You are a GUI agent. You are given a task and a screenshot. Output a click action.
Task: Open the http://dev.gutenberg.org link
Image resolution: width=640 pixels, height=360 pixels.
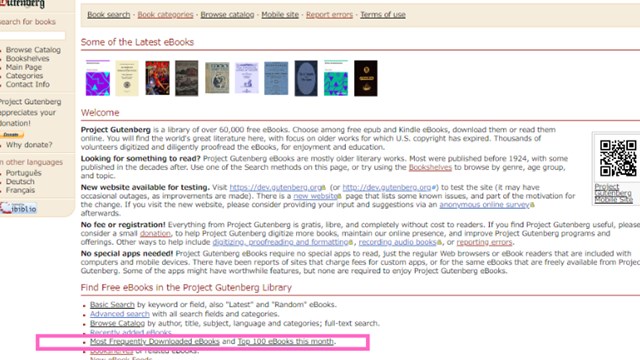tap(387, 187)
